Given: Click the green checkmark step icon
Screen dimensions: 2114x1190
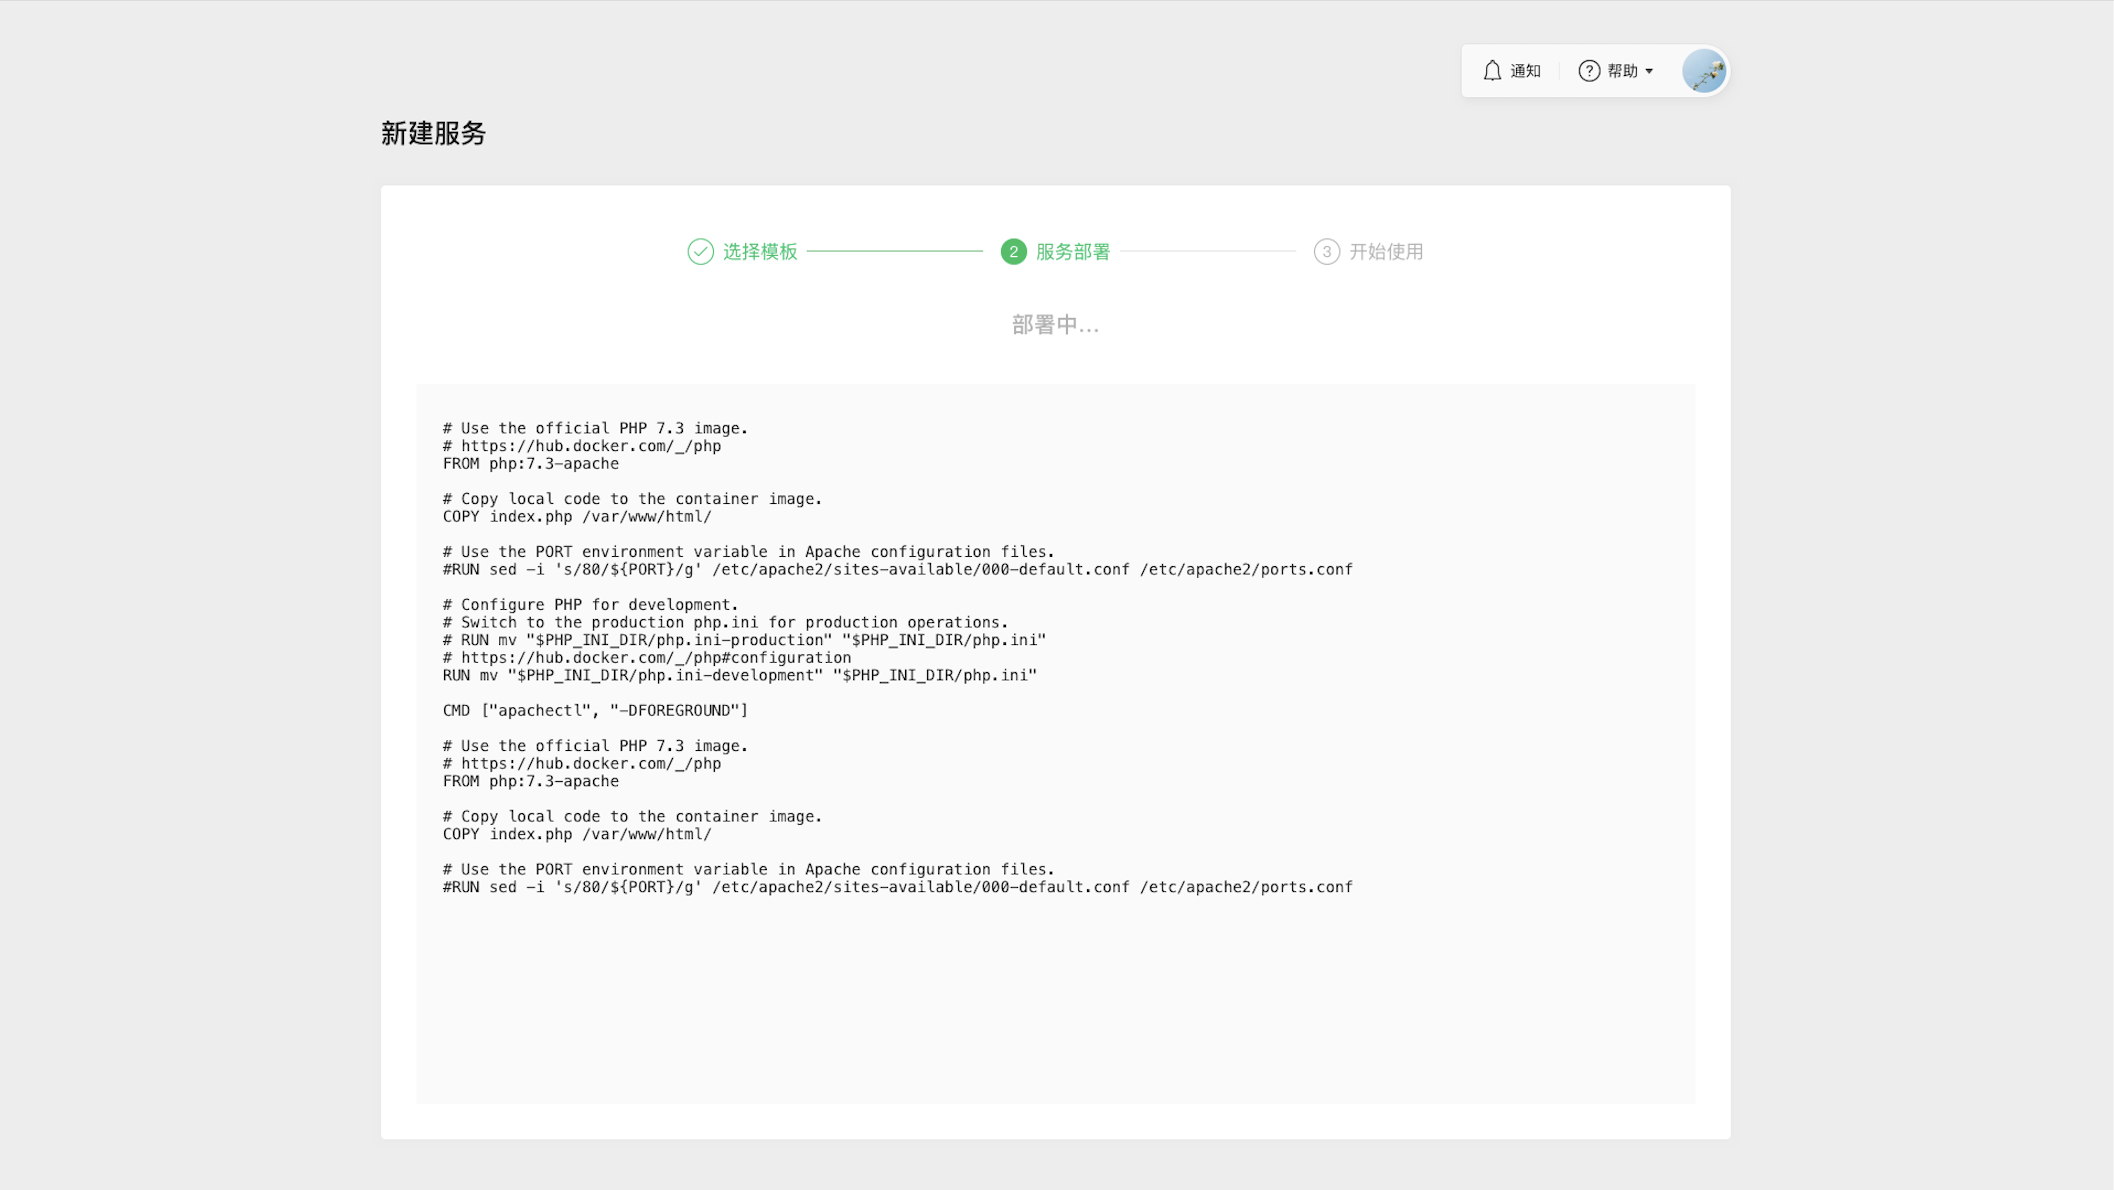Looking at the screenshot, I should (700, 252).
